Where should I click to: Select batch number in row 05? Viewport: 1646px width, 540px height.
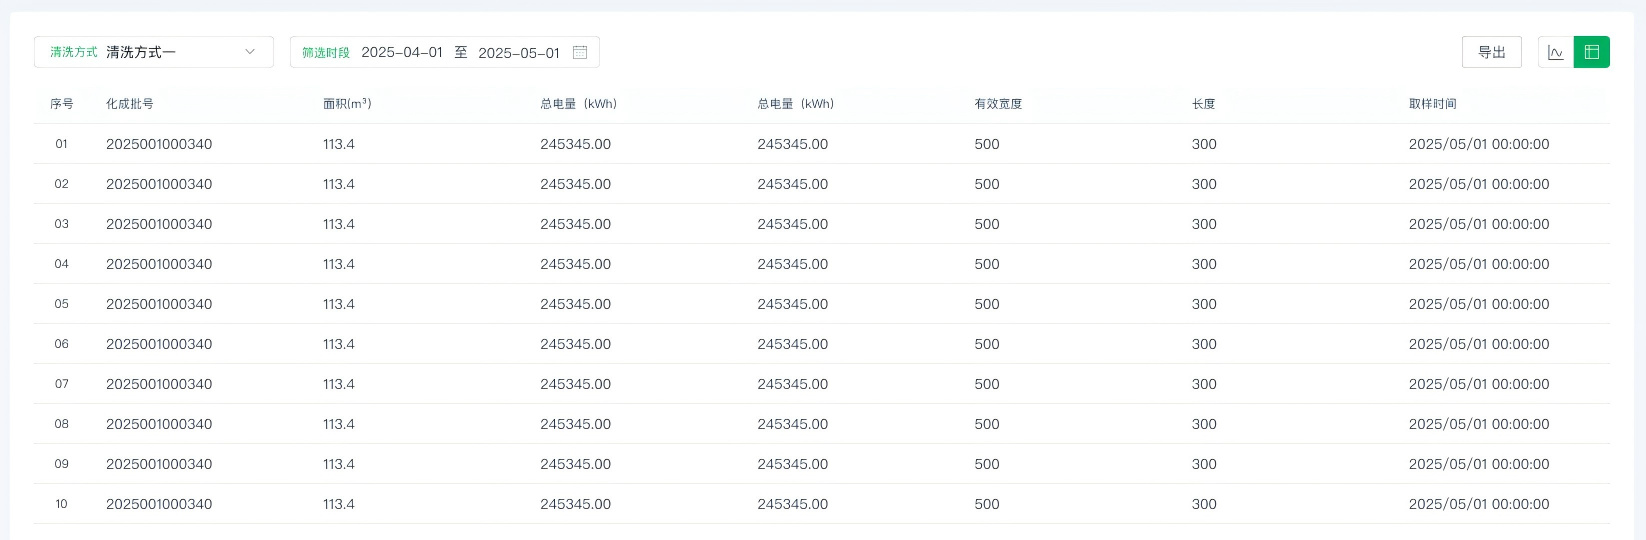click(159, 304)
